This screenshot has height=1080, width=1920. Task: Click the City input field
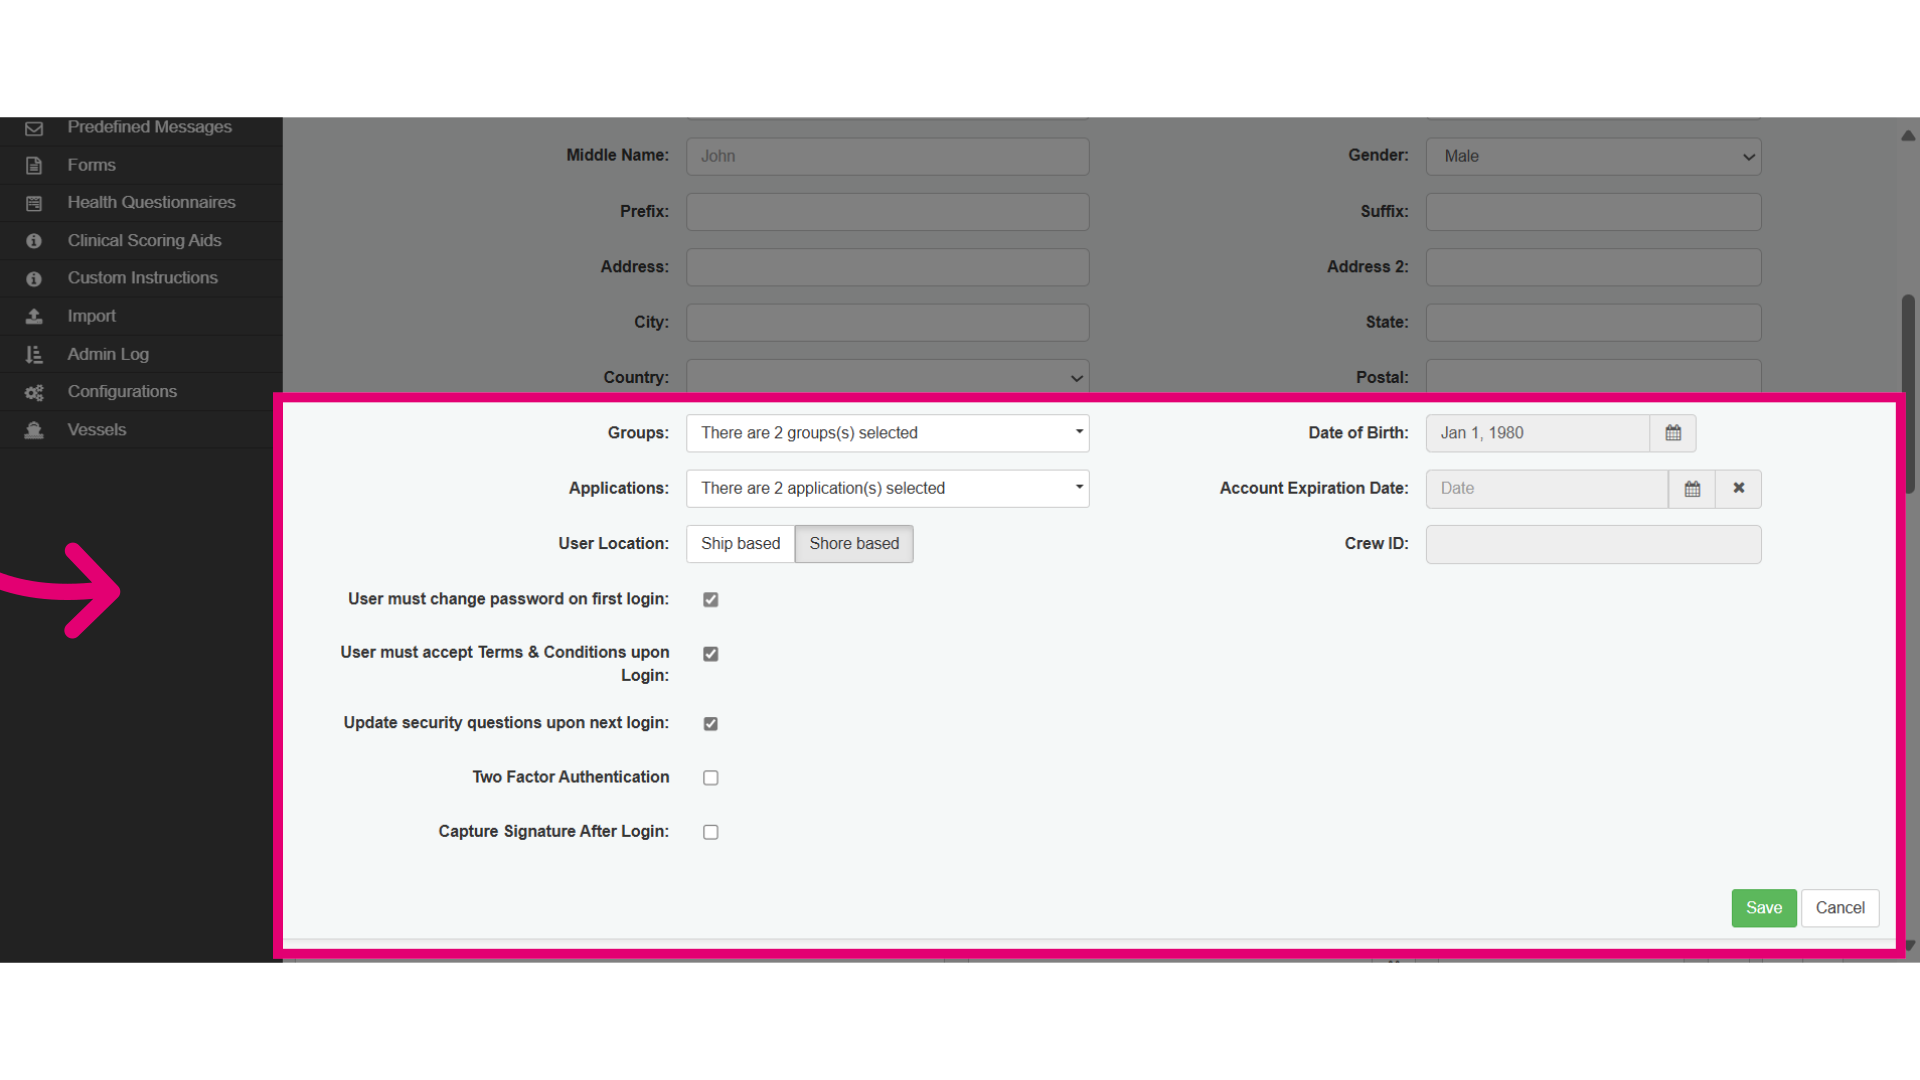point(887,323)
